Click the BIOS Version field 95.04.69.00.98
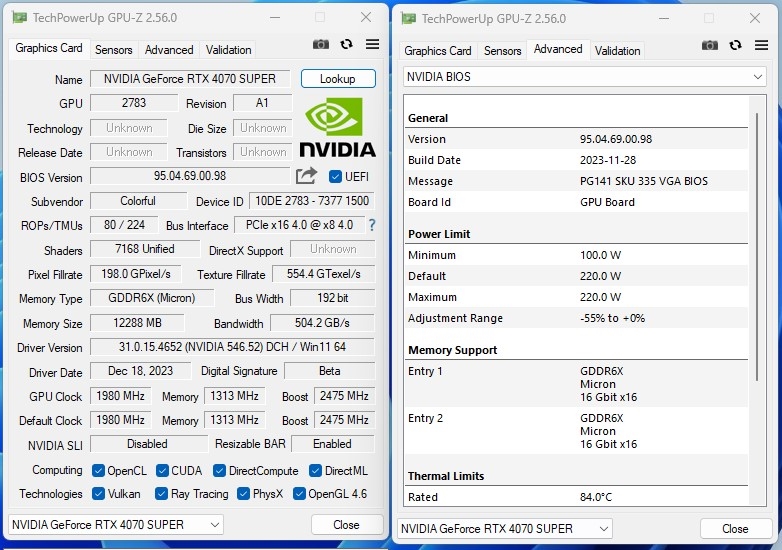The image size is (782, 550). click(190, 176)
